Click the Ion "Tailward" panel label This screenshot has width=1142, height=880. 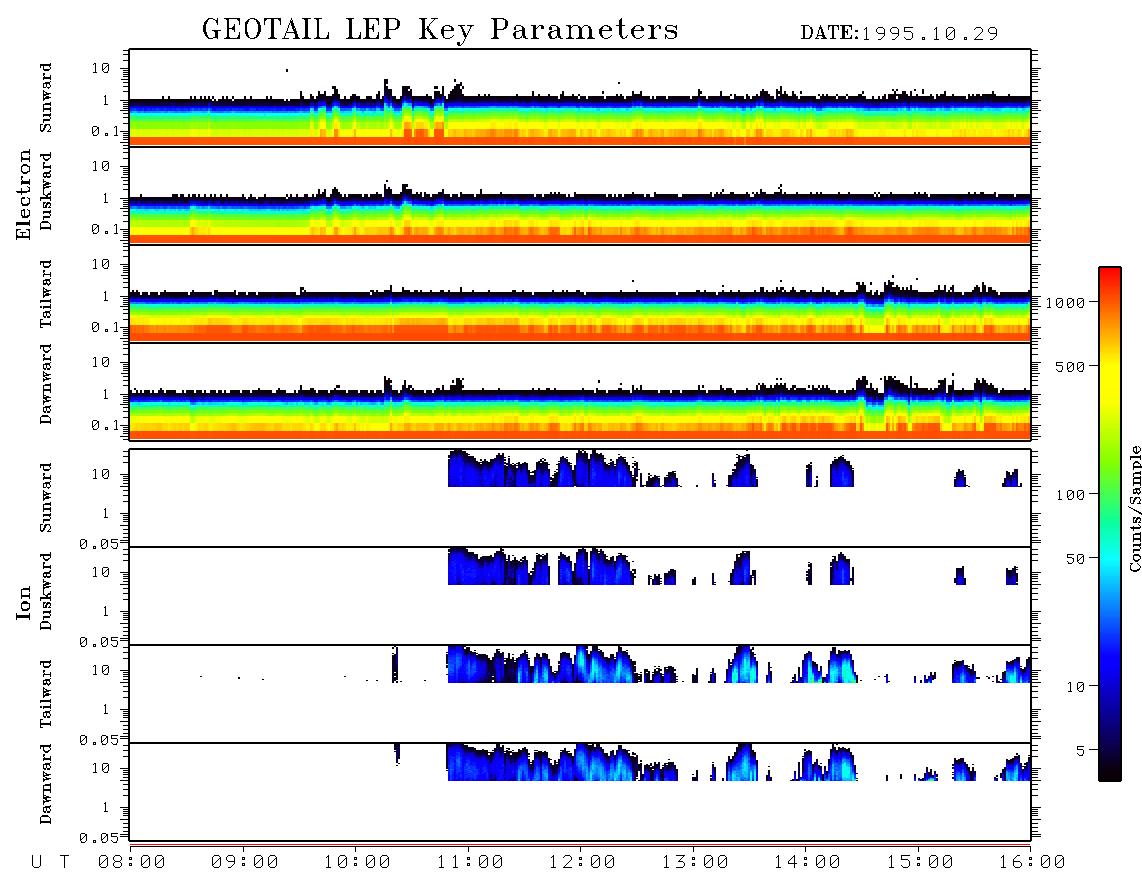[46, 694]
